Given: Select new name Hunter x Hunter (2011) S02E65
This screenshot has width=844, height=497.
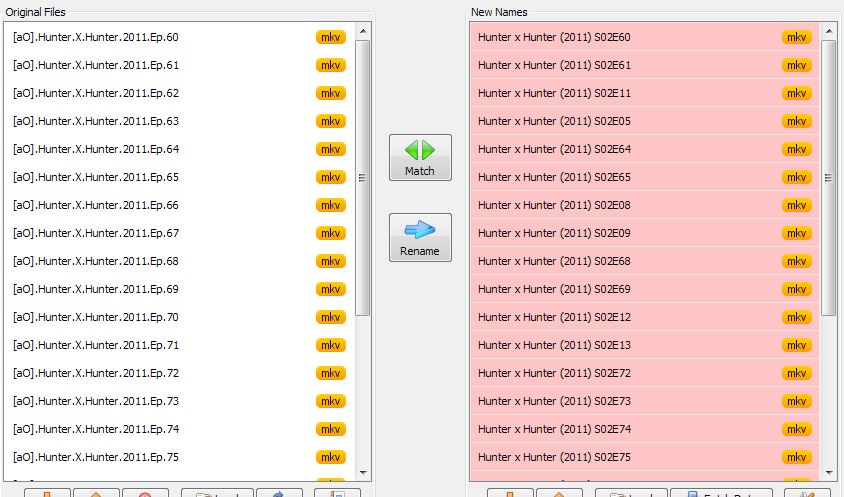Looking at the screenshot, I should tap(645, 177).
